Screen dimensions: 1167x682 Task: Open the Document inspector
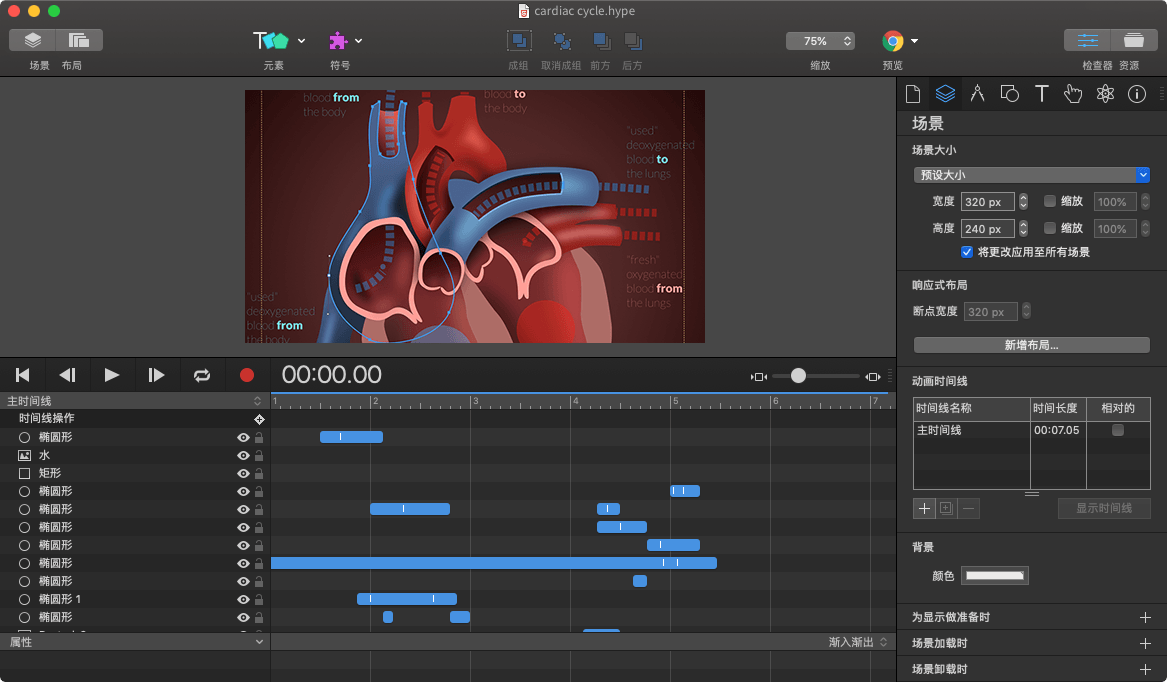click(913, 93)
